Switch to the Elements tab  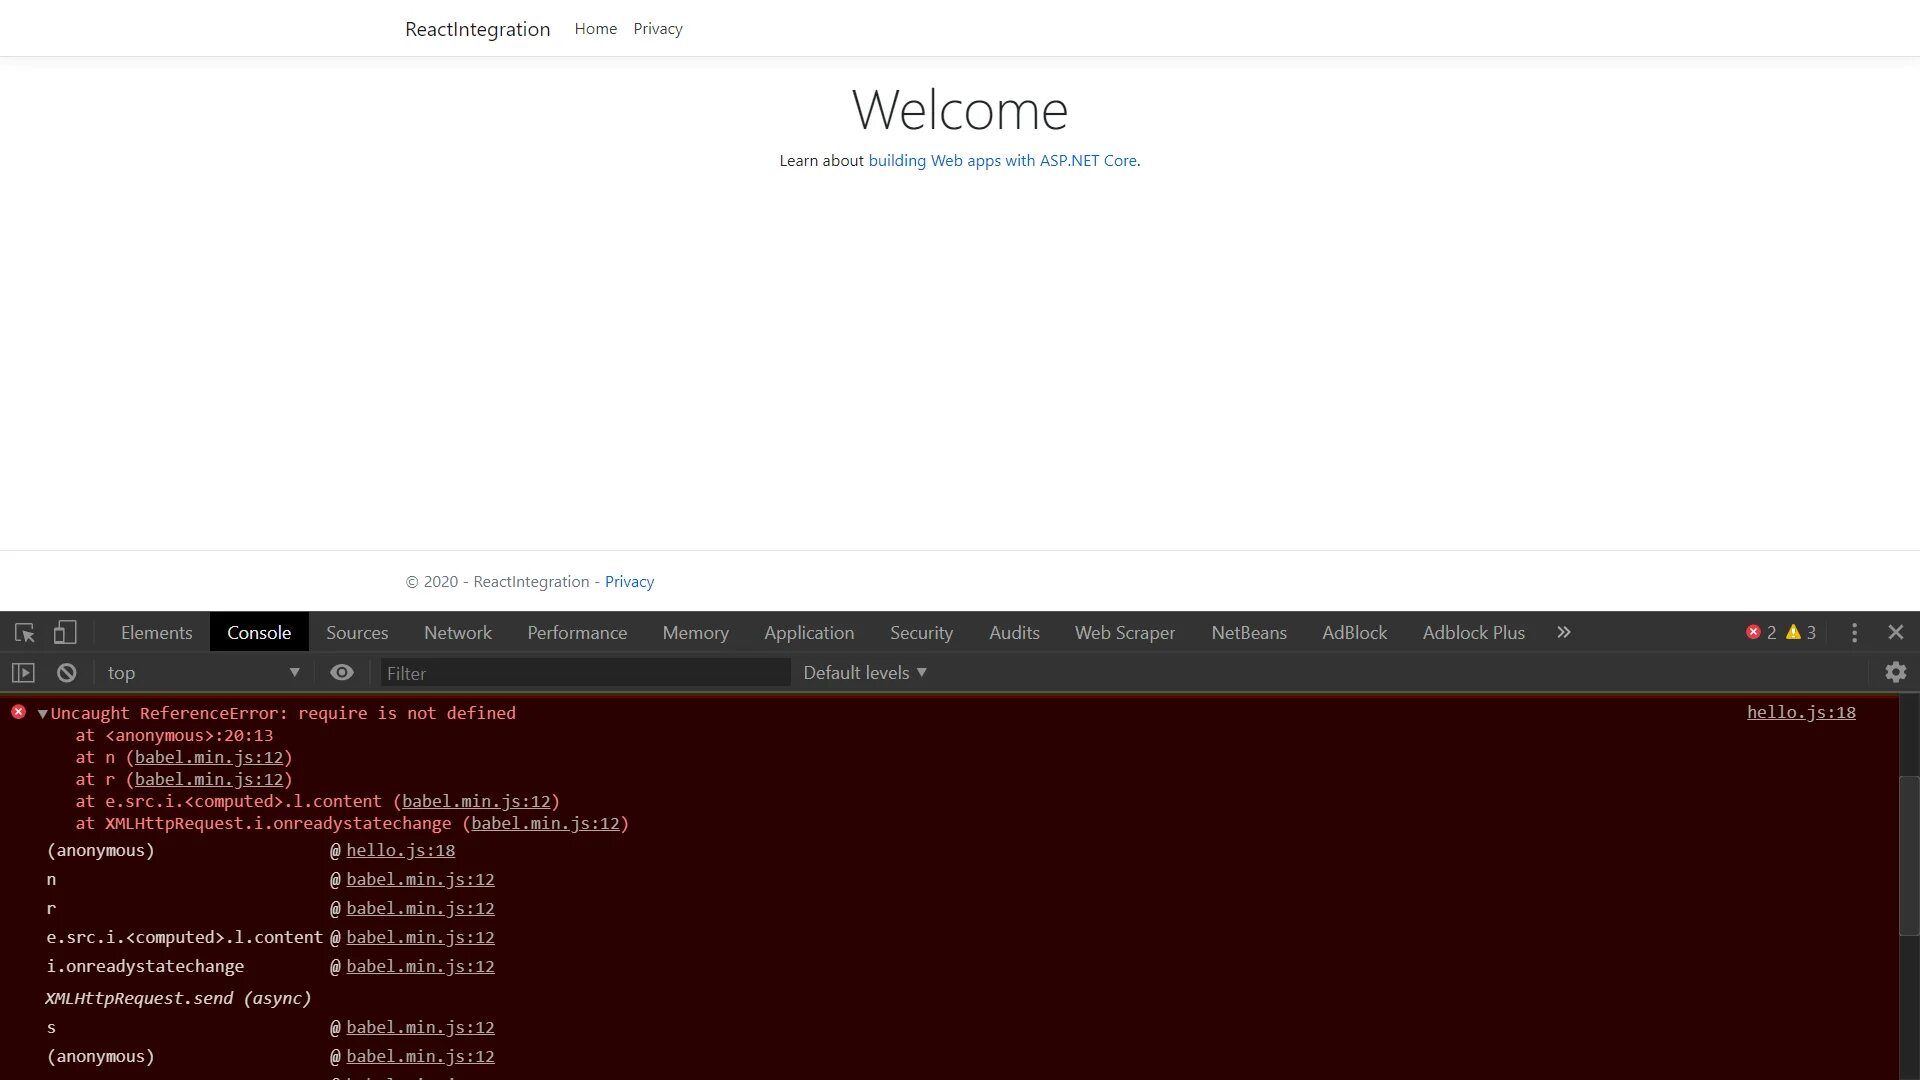(156, 633)
